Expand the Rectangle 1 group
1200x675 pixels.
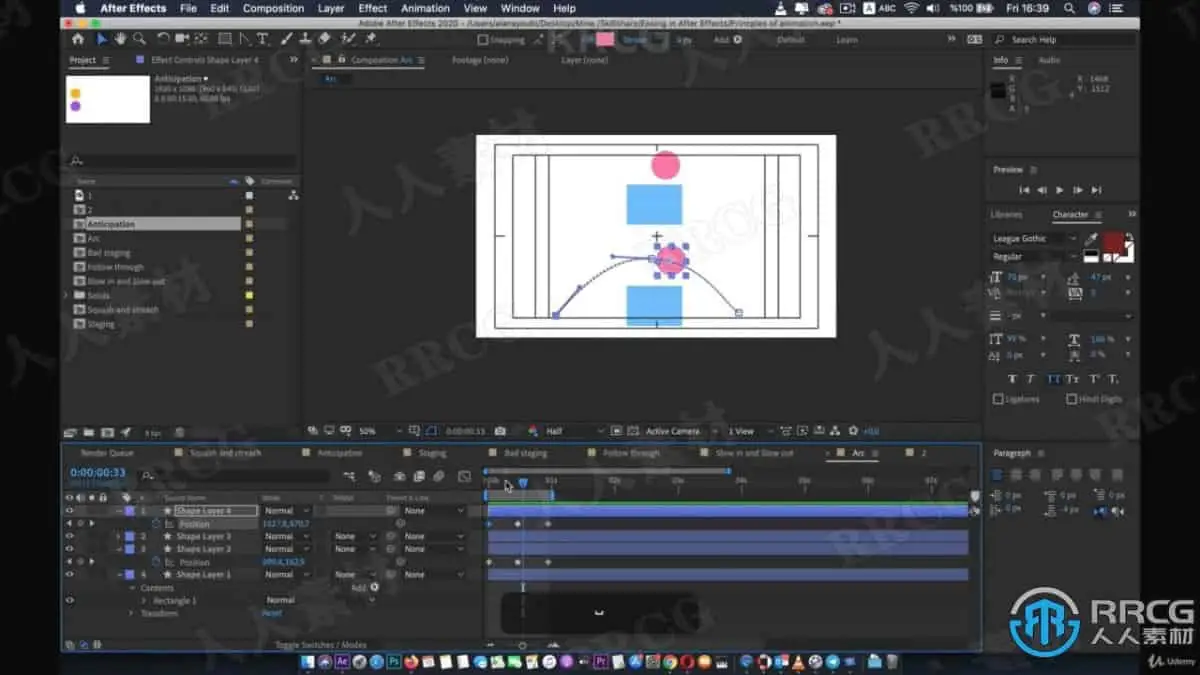click(x=144, y=600)
